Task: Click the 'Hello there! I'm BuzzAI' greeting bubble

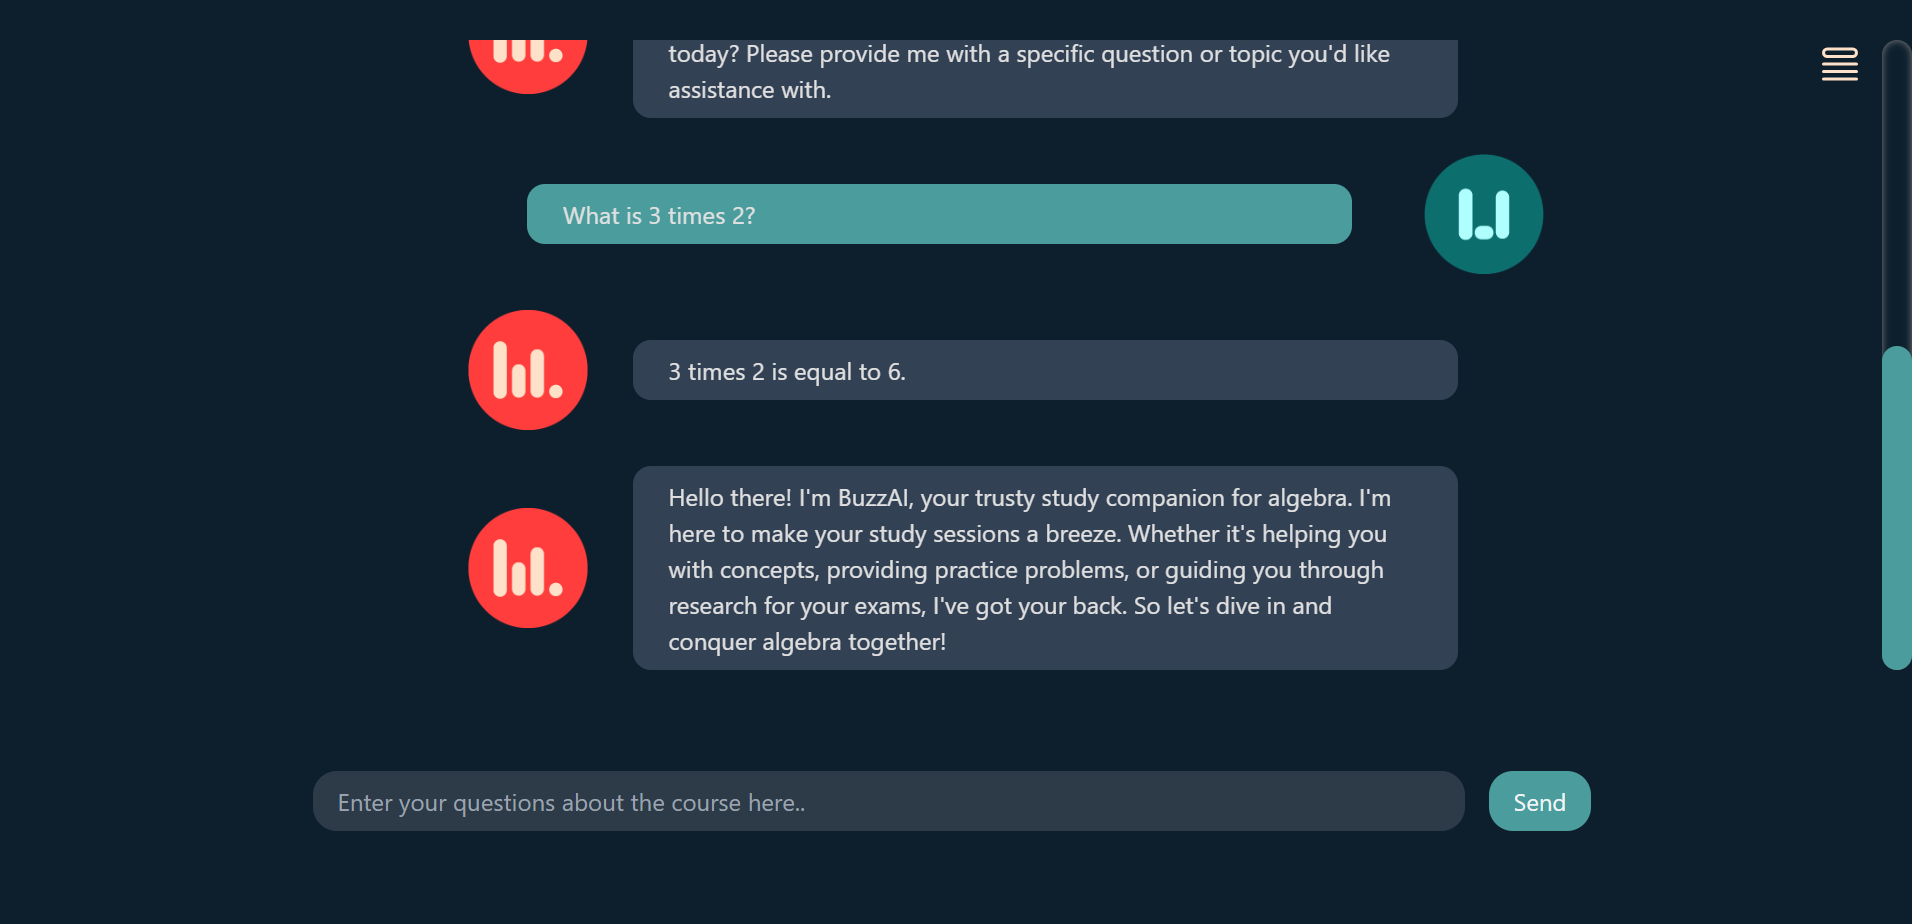Action: (x=1045, y=568)
